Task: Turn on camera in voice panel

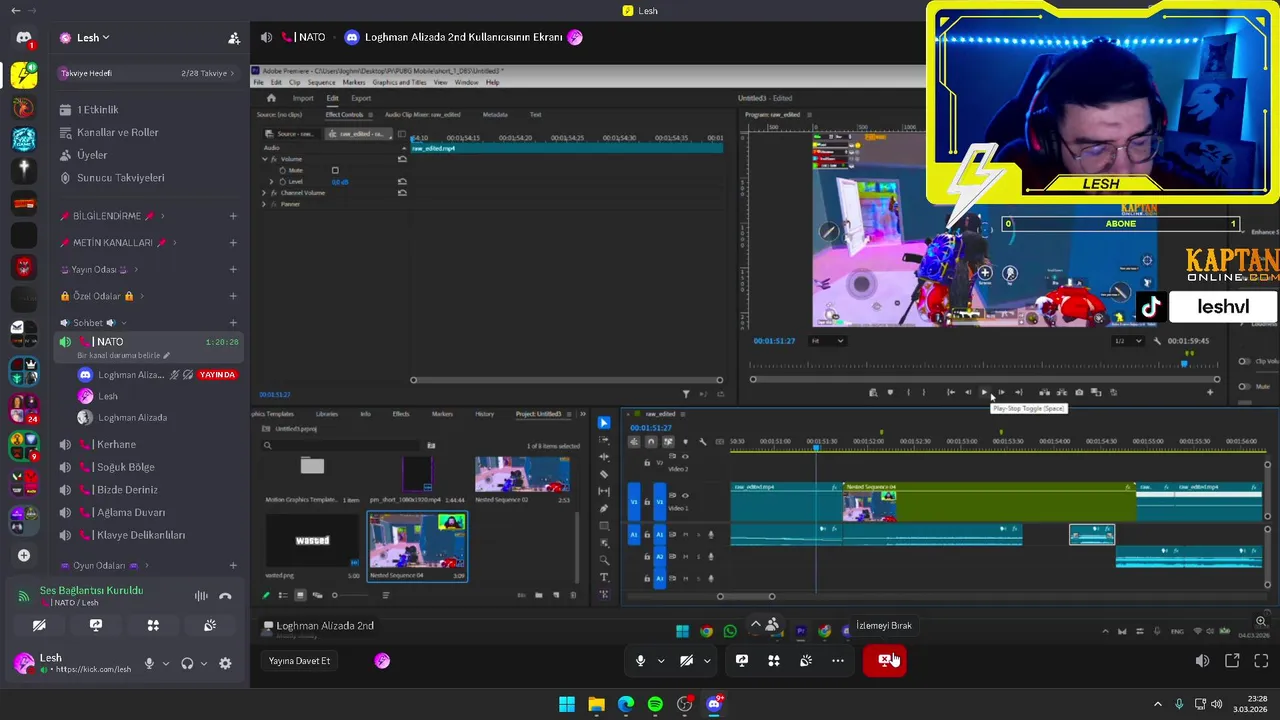Action: click(x=39, y=625)
